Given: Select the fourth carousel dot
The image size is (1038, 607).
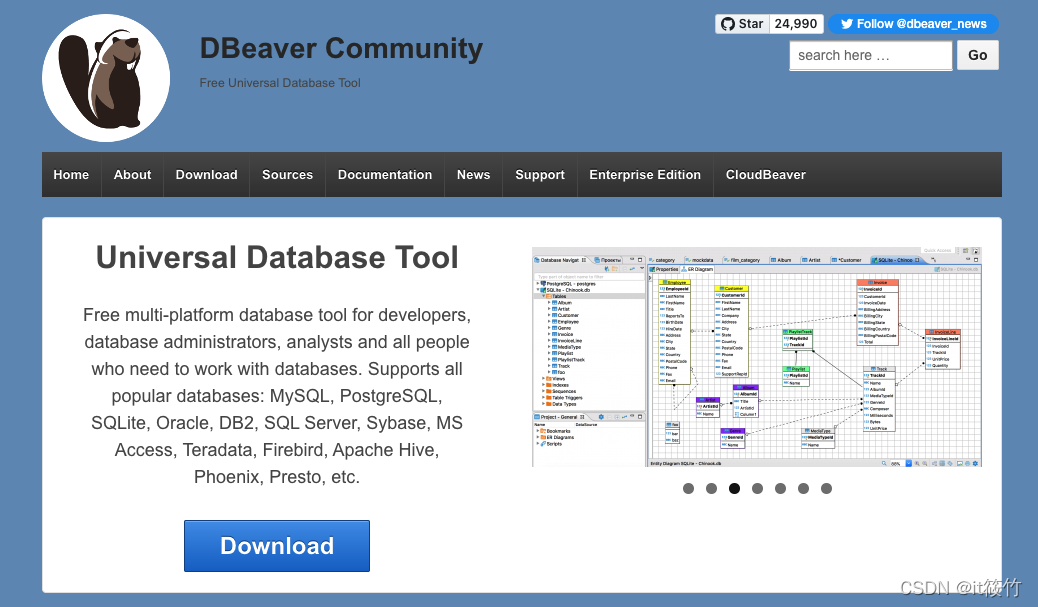Looking at the screenshot, I should coord(757,489).
